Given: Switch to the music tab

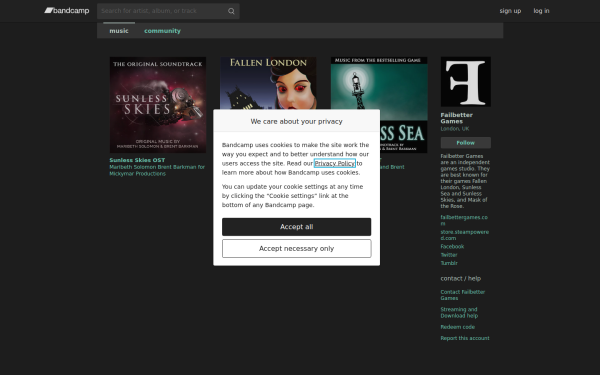Looking at the screenshot, I should click(119, 31).
